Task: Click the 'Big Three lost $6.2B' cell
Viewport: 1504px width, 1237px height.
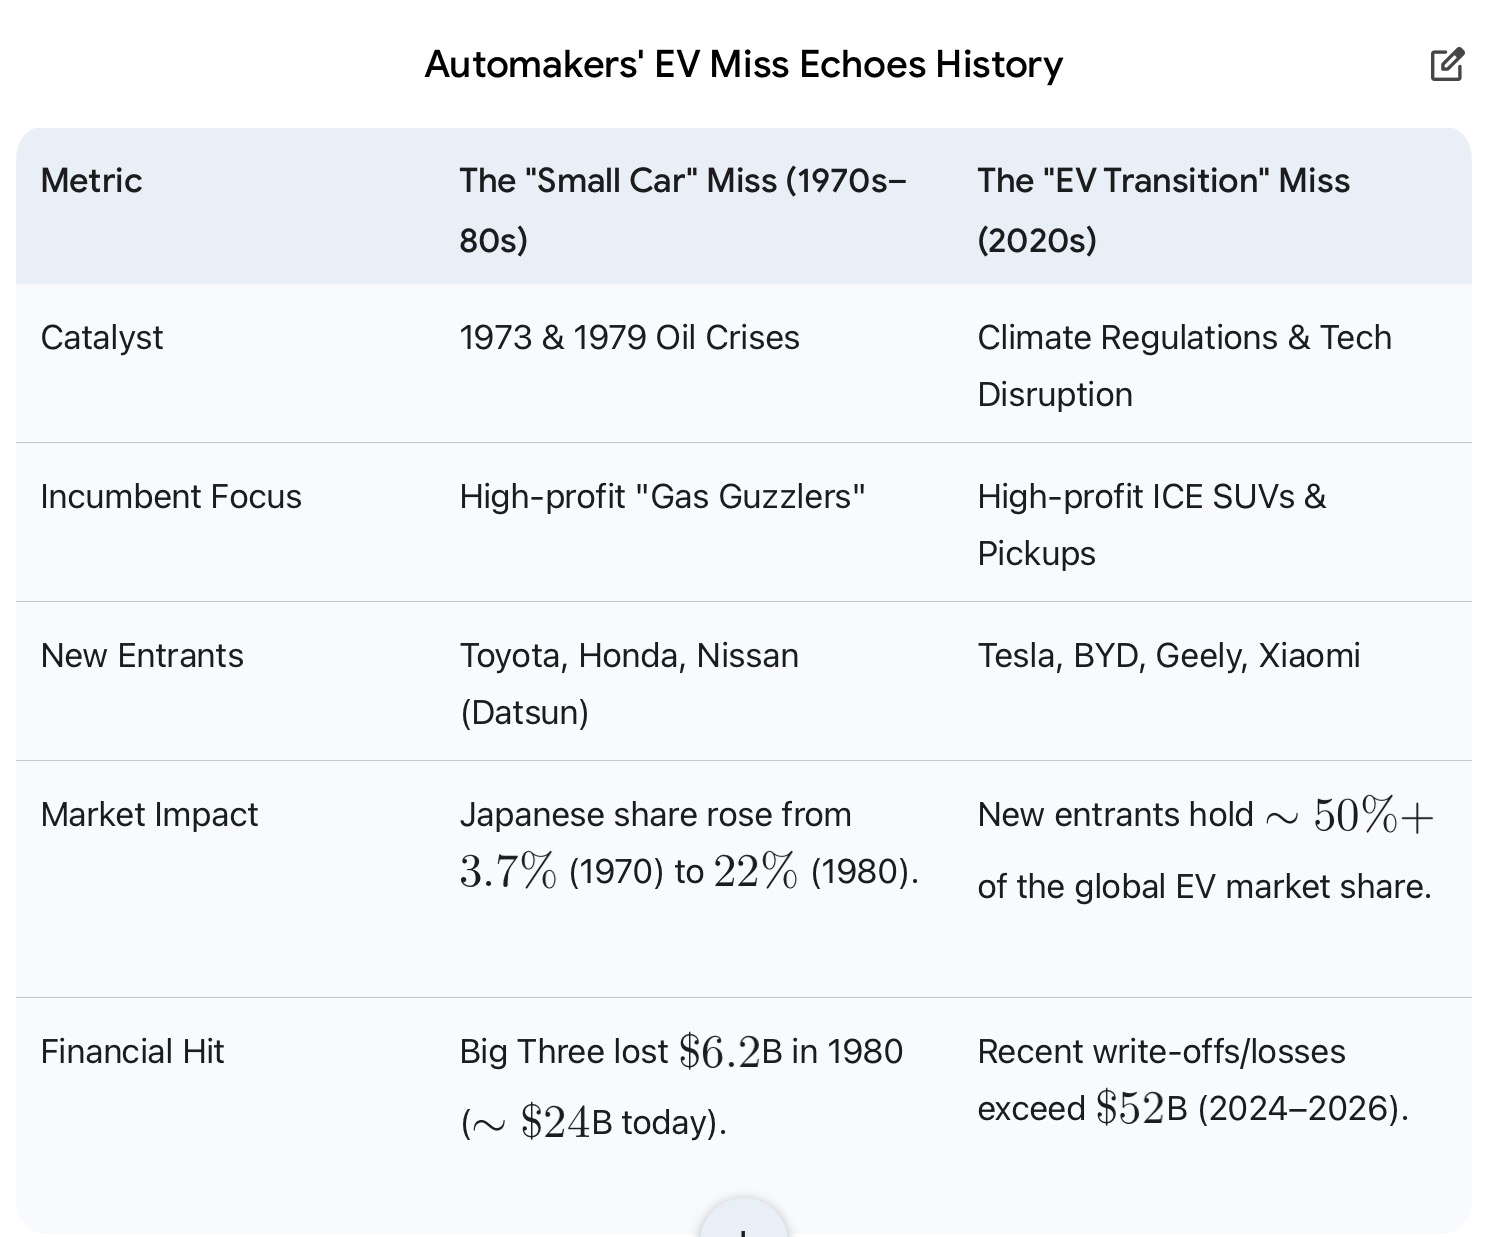Action: 681,1086
